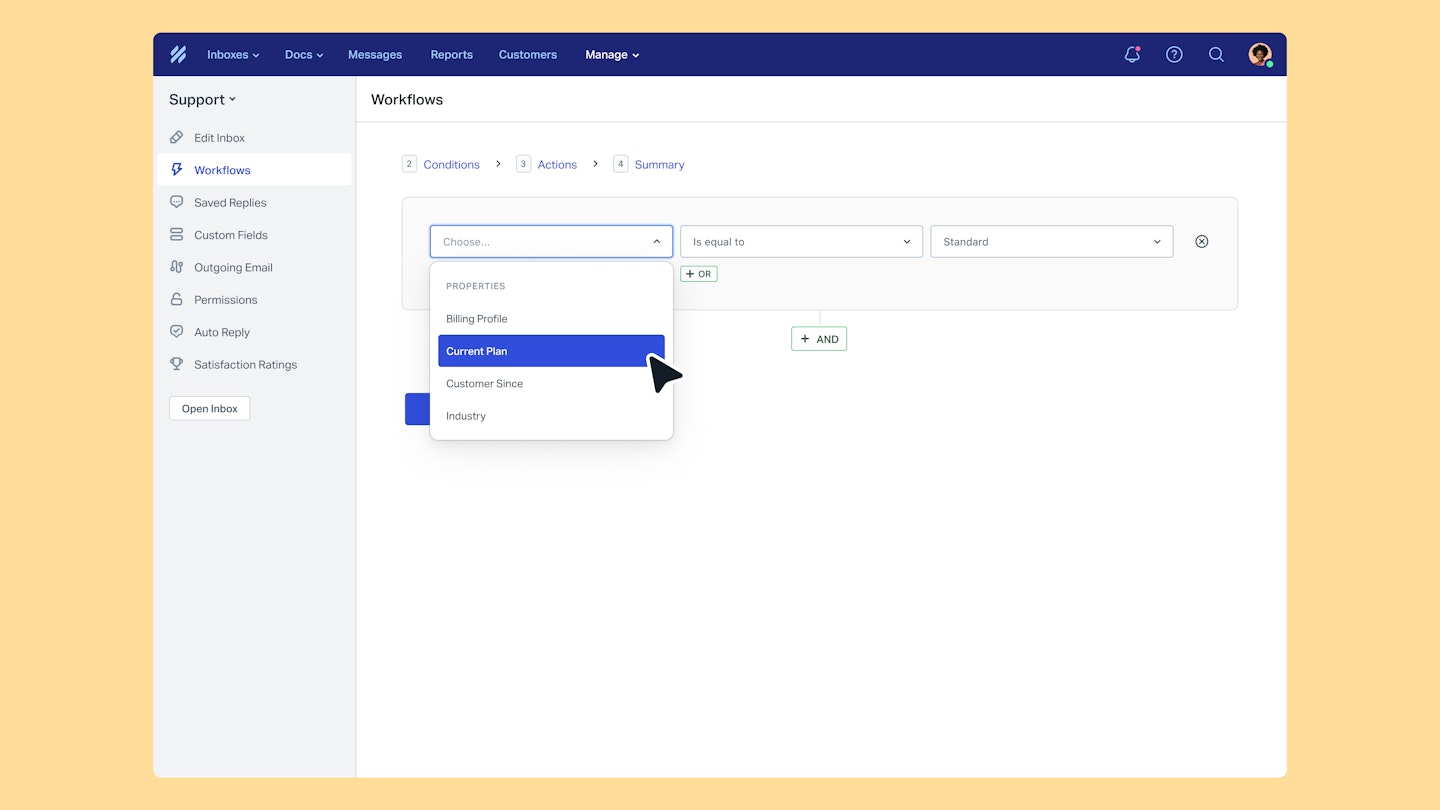Click the Satisfaction Ratings trophy icon
The image size is (1440, 810).
click(176, 364)
